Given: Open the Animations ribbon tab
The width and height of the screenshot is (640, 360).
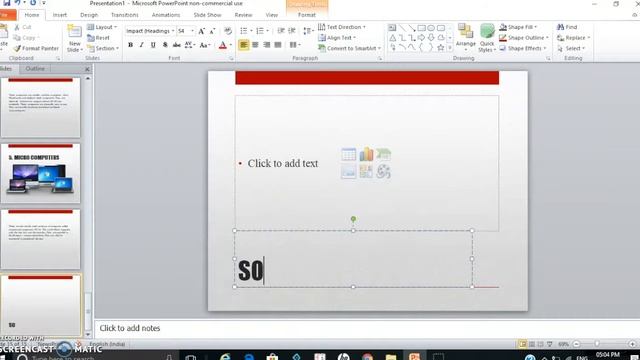Looking at the screenshot, I should (166, 15).
